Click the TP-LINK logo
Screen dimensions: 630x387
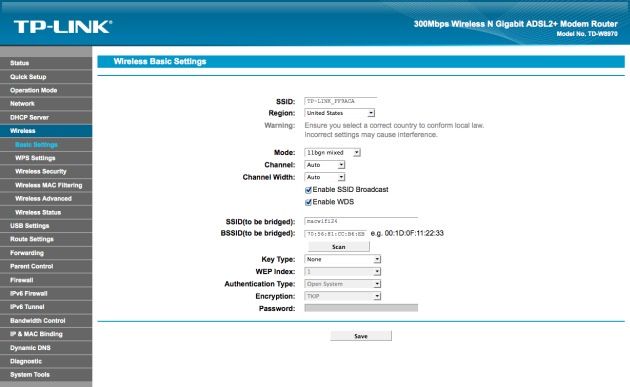click(x=63, y=27)
